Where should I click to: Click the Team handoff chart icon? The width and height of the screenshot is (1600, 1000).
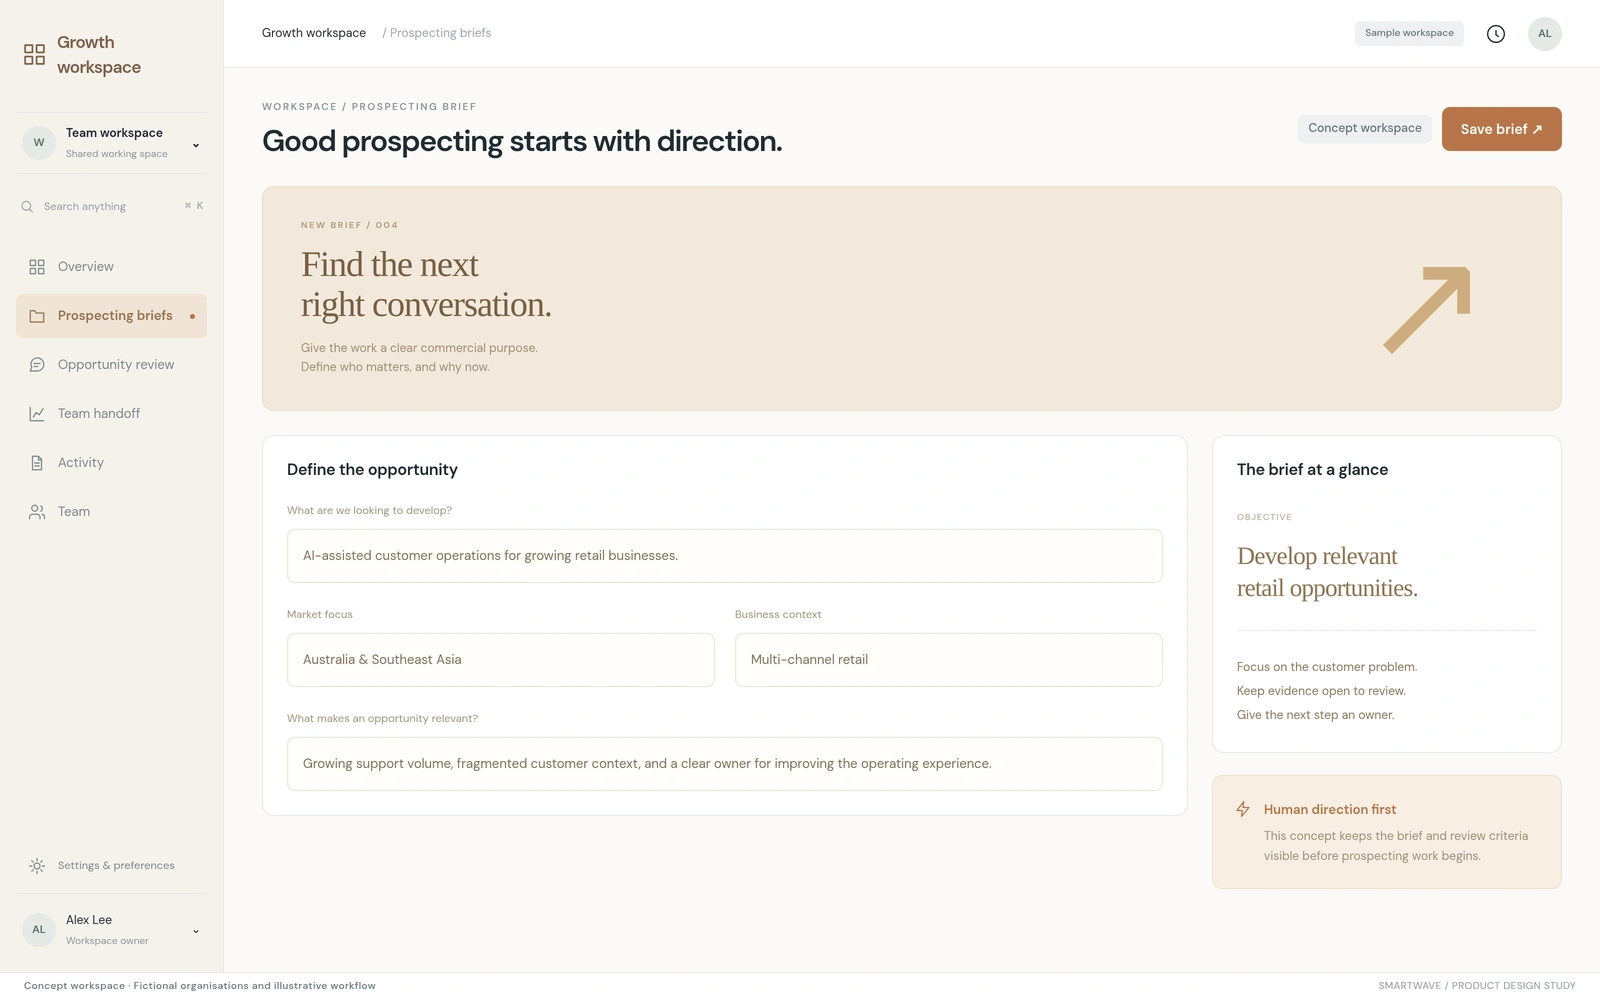37,414
